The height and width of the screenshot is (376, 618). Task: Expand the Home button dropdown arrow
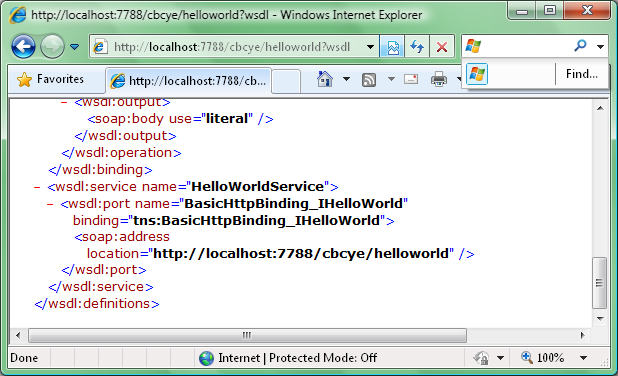pyautogui.click(x=346, y=79)
